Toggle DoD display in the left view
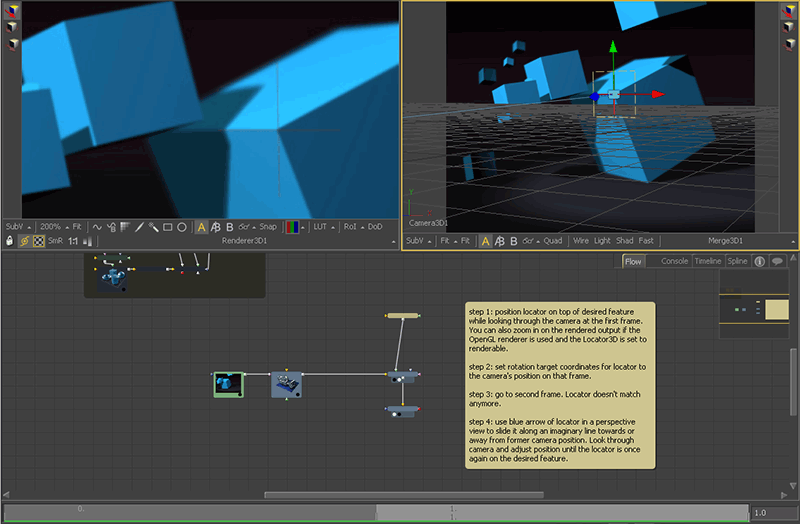Image resolution: width=800 pixels, height=524 pixels. pos(375,227)
